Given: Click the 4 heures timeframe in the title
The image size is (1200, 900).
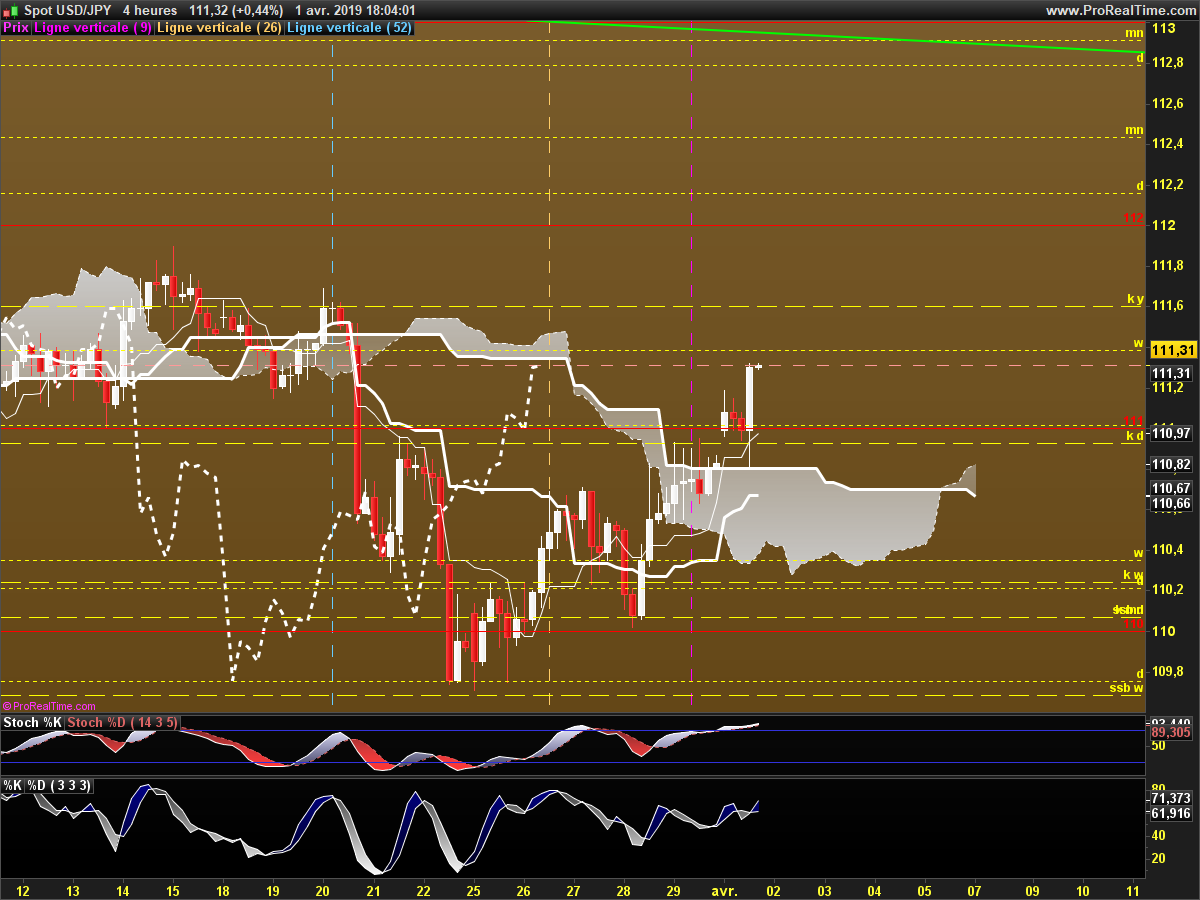Looking at the screenshot, I should point(149,10).
